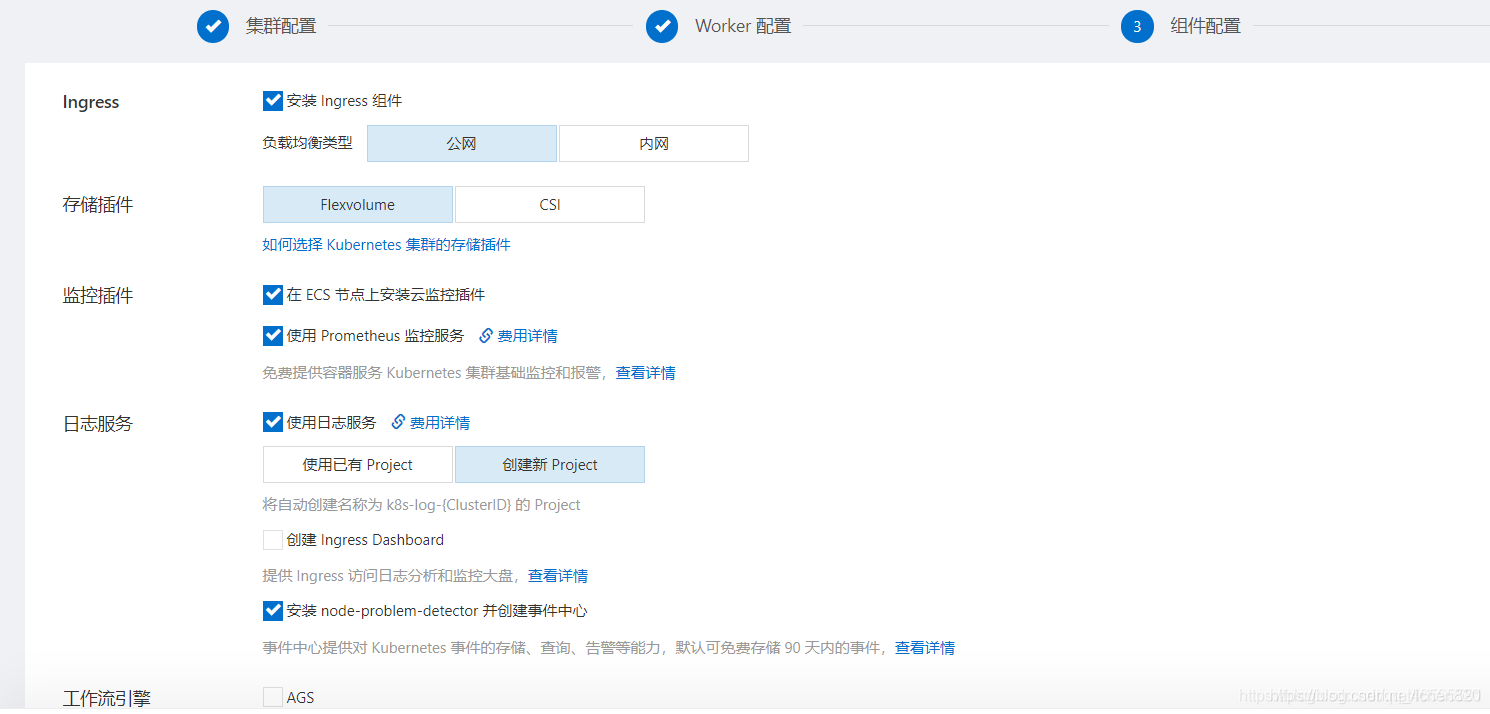This screenshot has height=714, width=1490.
Task: Click the completed Worker 配置 step checkmark icon
Action: coord(662,26)
